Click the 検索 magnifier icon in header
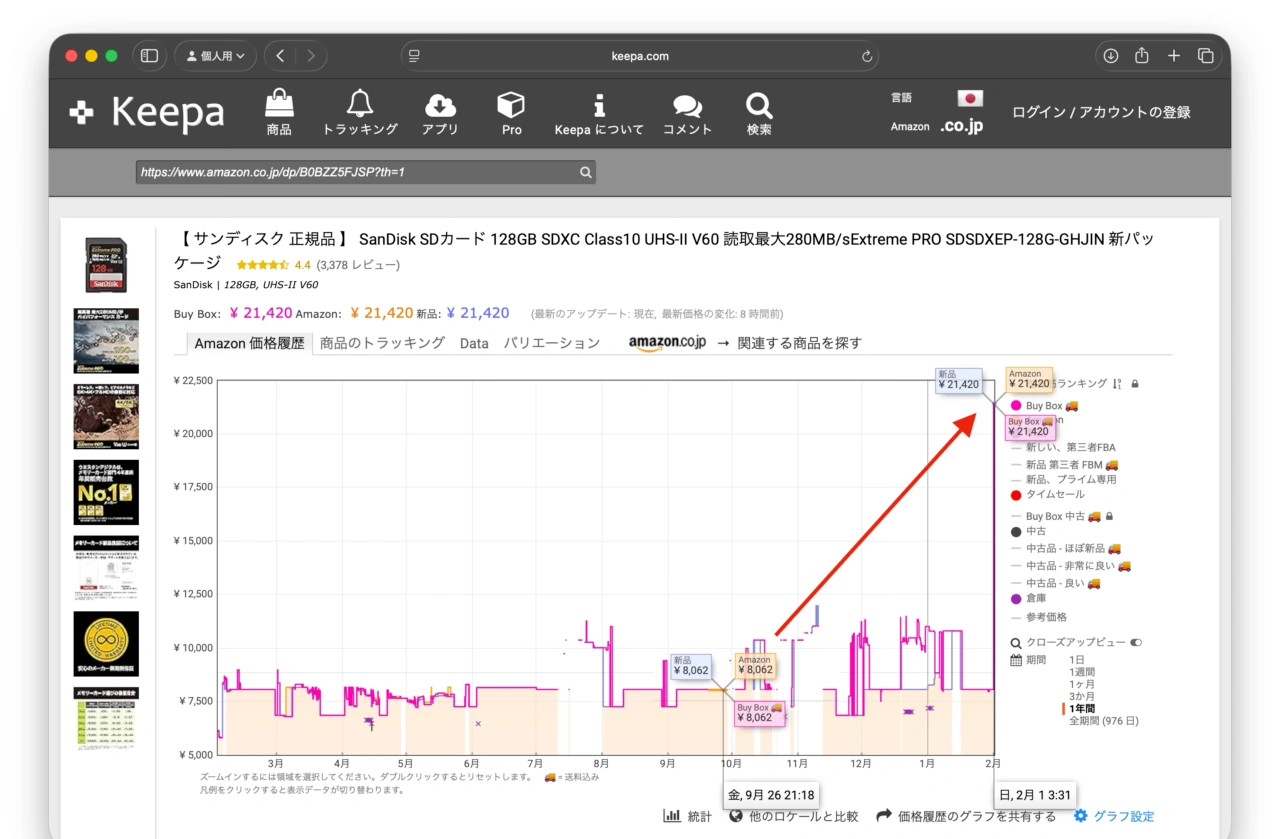The width and height of the screenshot is (1280, 839). click(x=759, y=104)
